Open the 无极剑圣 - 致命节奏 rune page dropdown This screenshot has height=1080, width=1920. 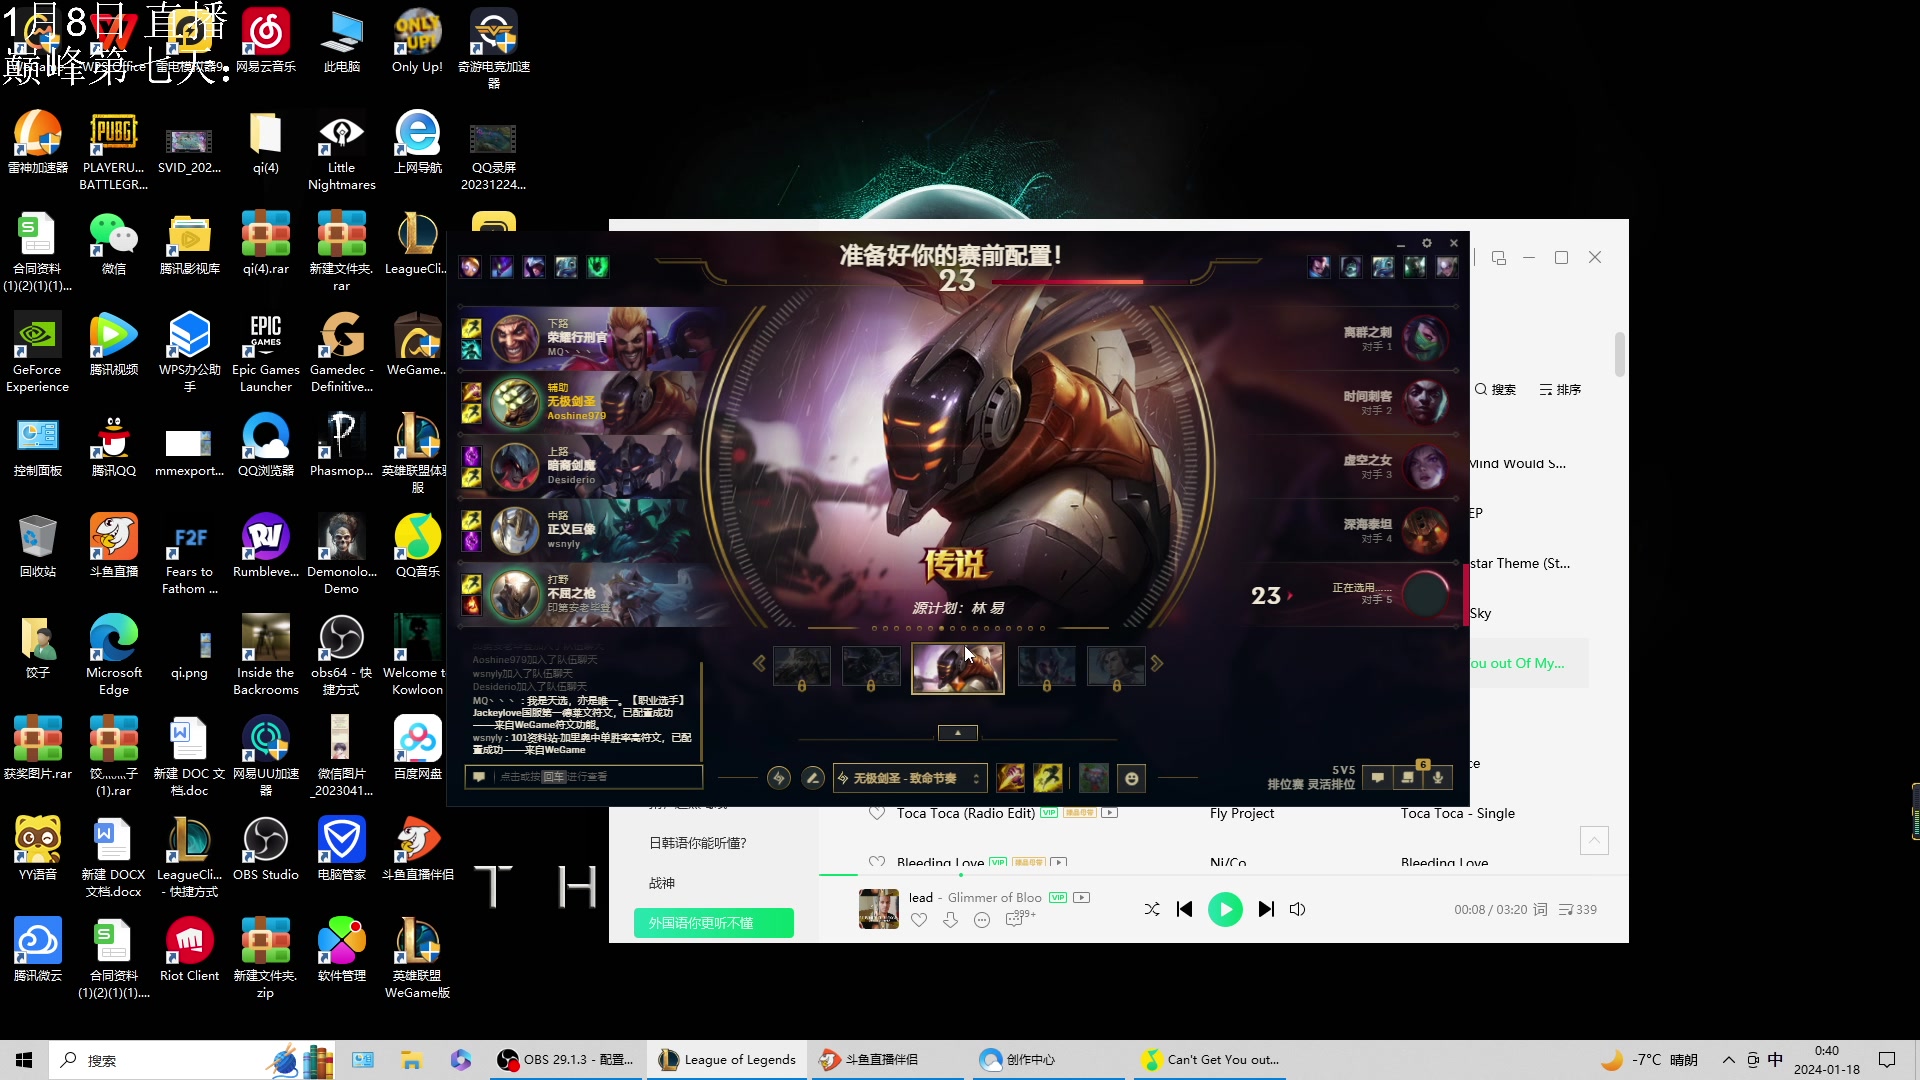click(x=910, y=778)
